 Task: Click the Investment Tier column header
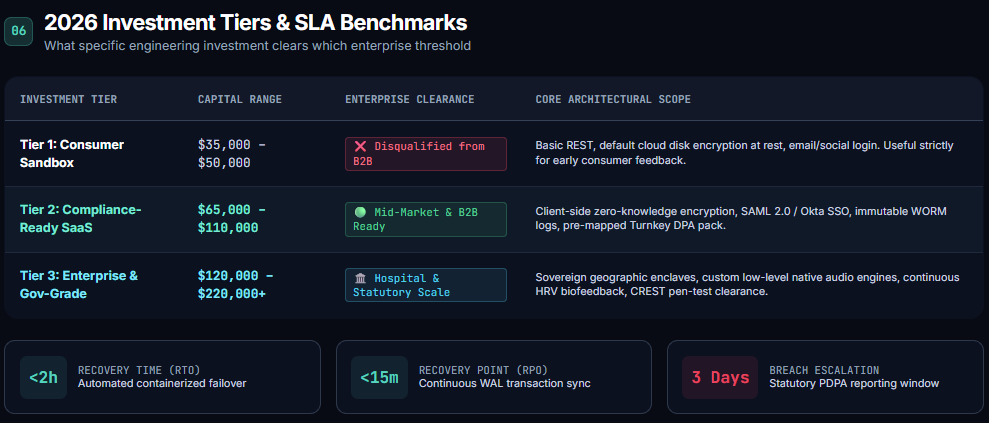(x=68, y=100)
